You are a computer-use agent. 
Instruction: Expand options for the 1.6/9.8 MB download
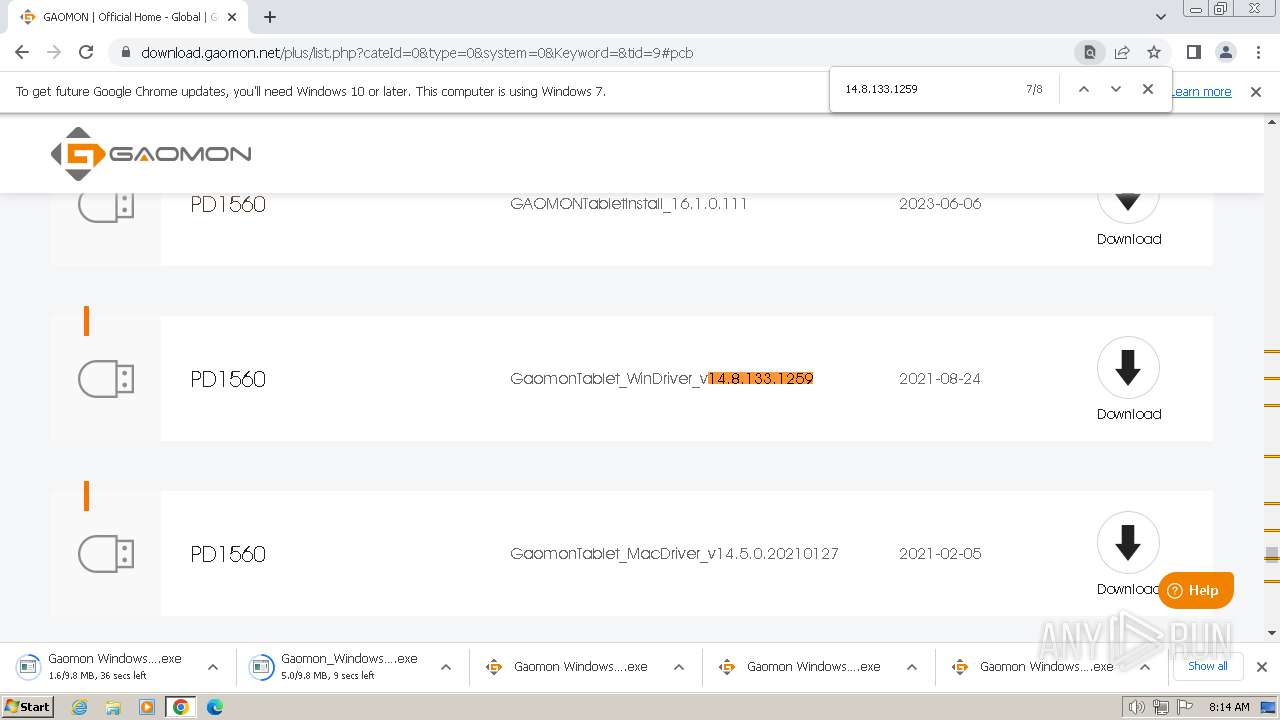(x=213, y=667)
